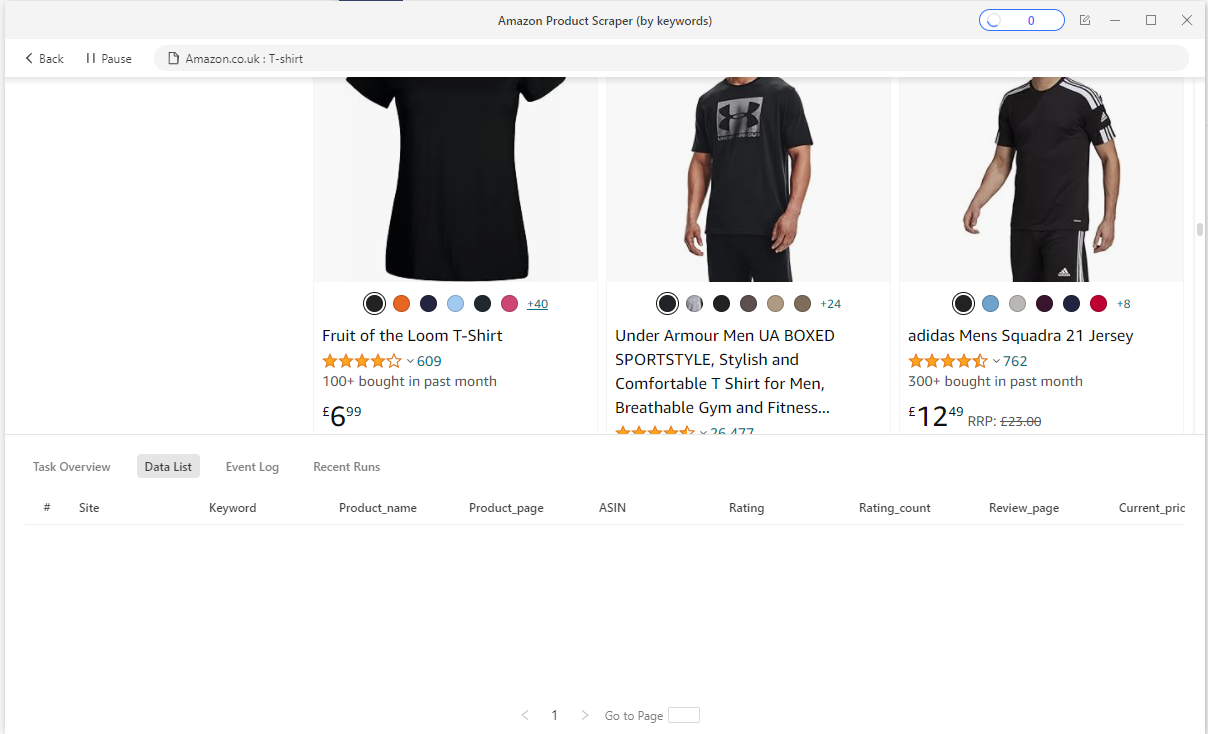Select navy swatch for Fruit of the Loom
The width and height of the screenshot is (1208, 734).
[428, 304]
